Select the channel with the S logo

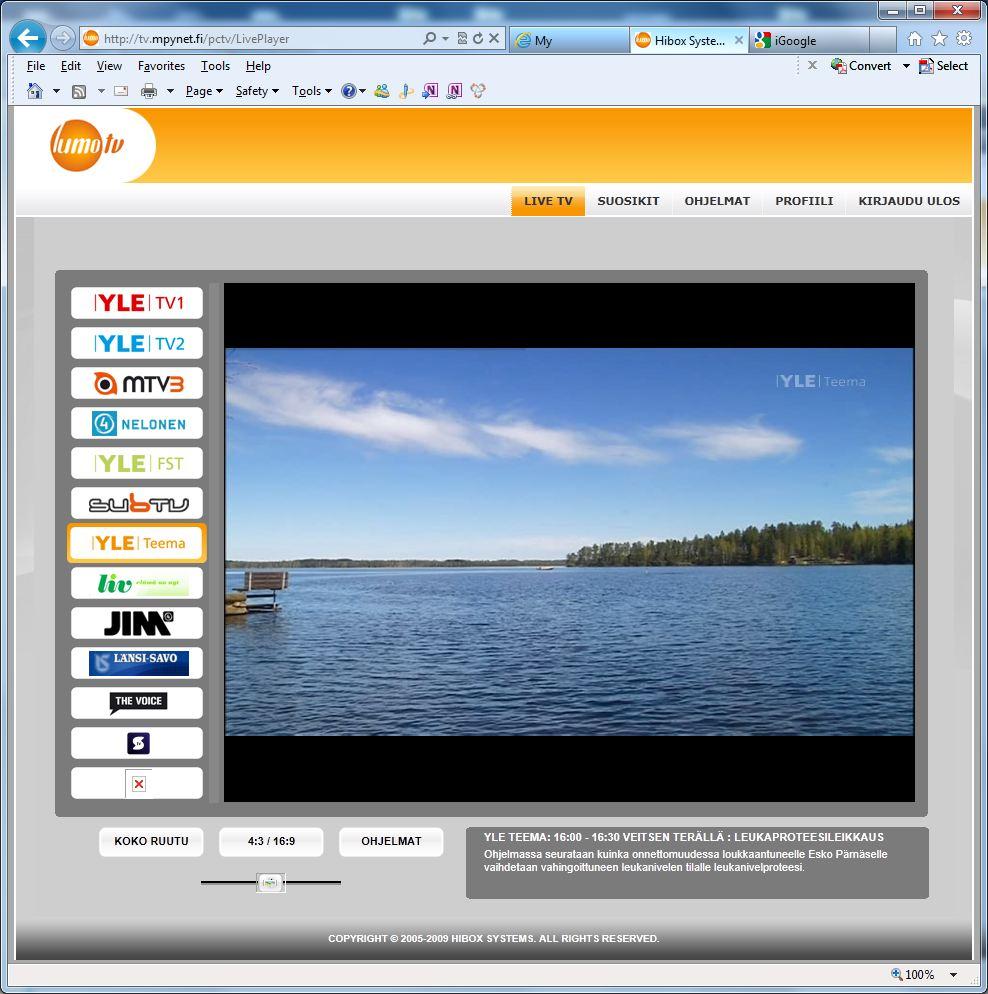click(x=137, y=743)
